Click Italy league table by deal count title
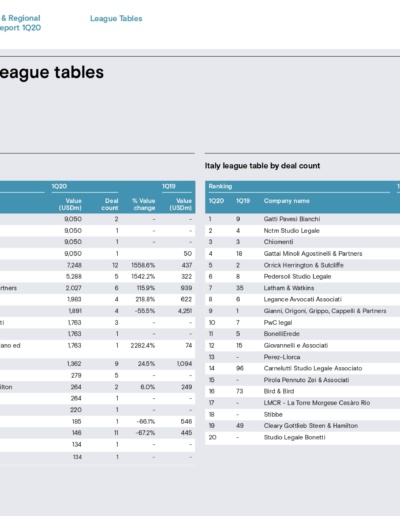 (x=262, y=166)
